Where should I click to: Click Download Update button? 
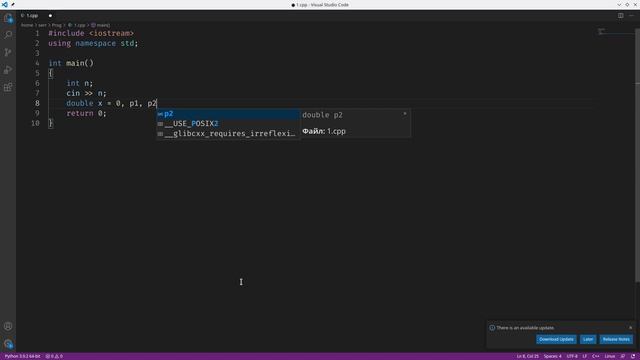(556, 339)
